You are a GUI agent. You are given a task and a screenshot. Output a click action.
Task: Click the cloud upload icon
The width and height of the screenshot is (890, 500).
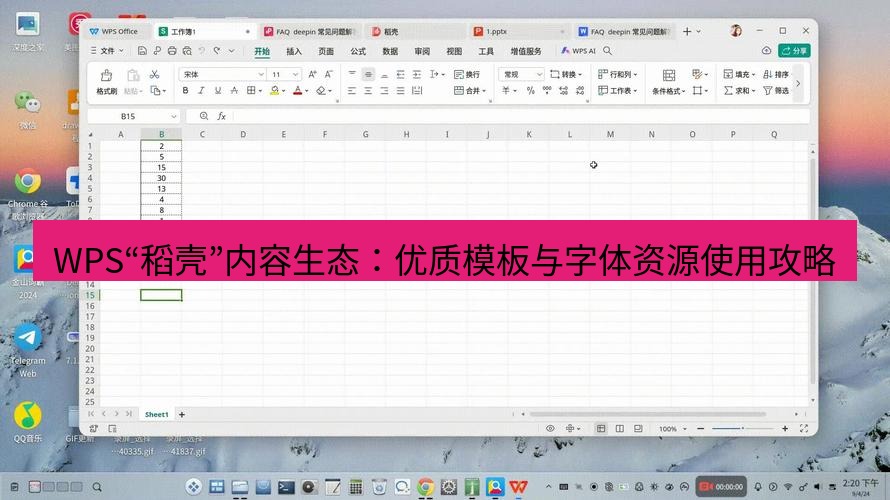click(766, 51)
